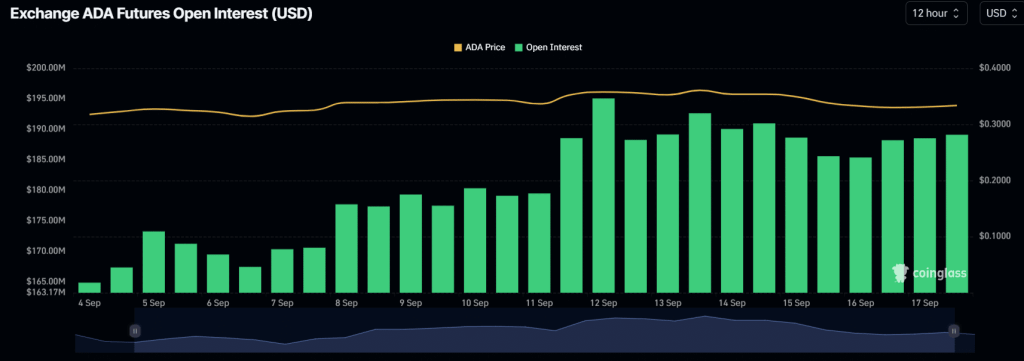Open the 12 hour interval dropdown
1024x361 pixels.
point(936,13)
